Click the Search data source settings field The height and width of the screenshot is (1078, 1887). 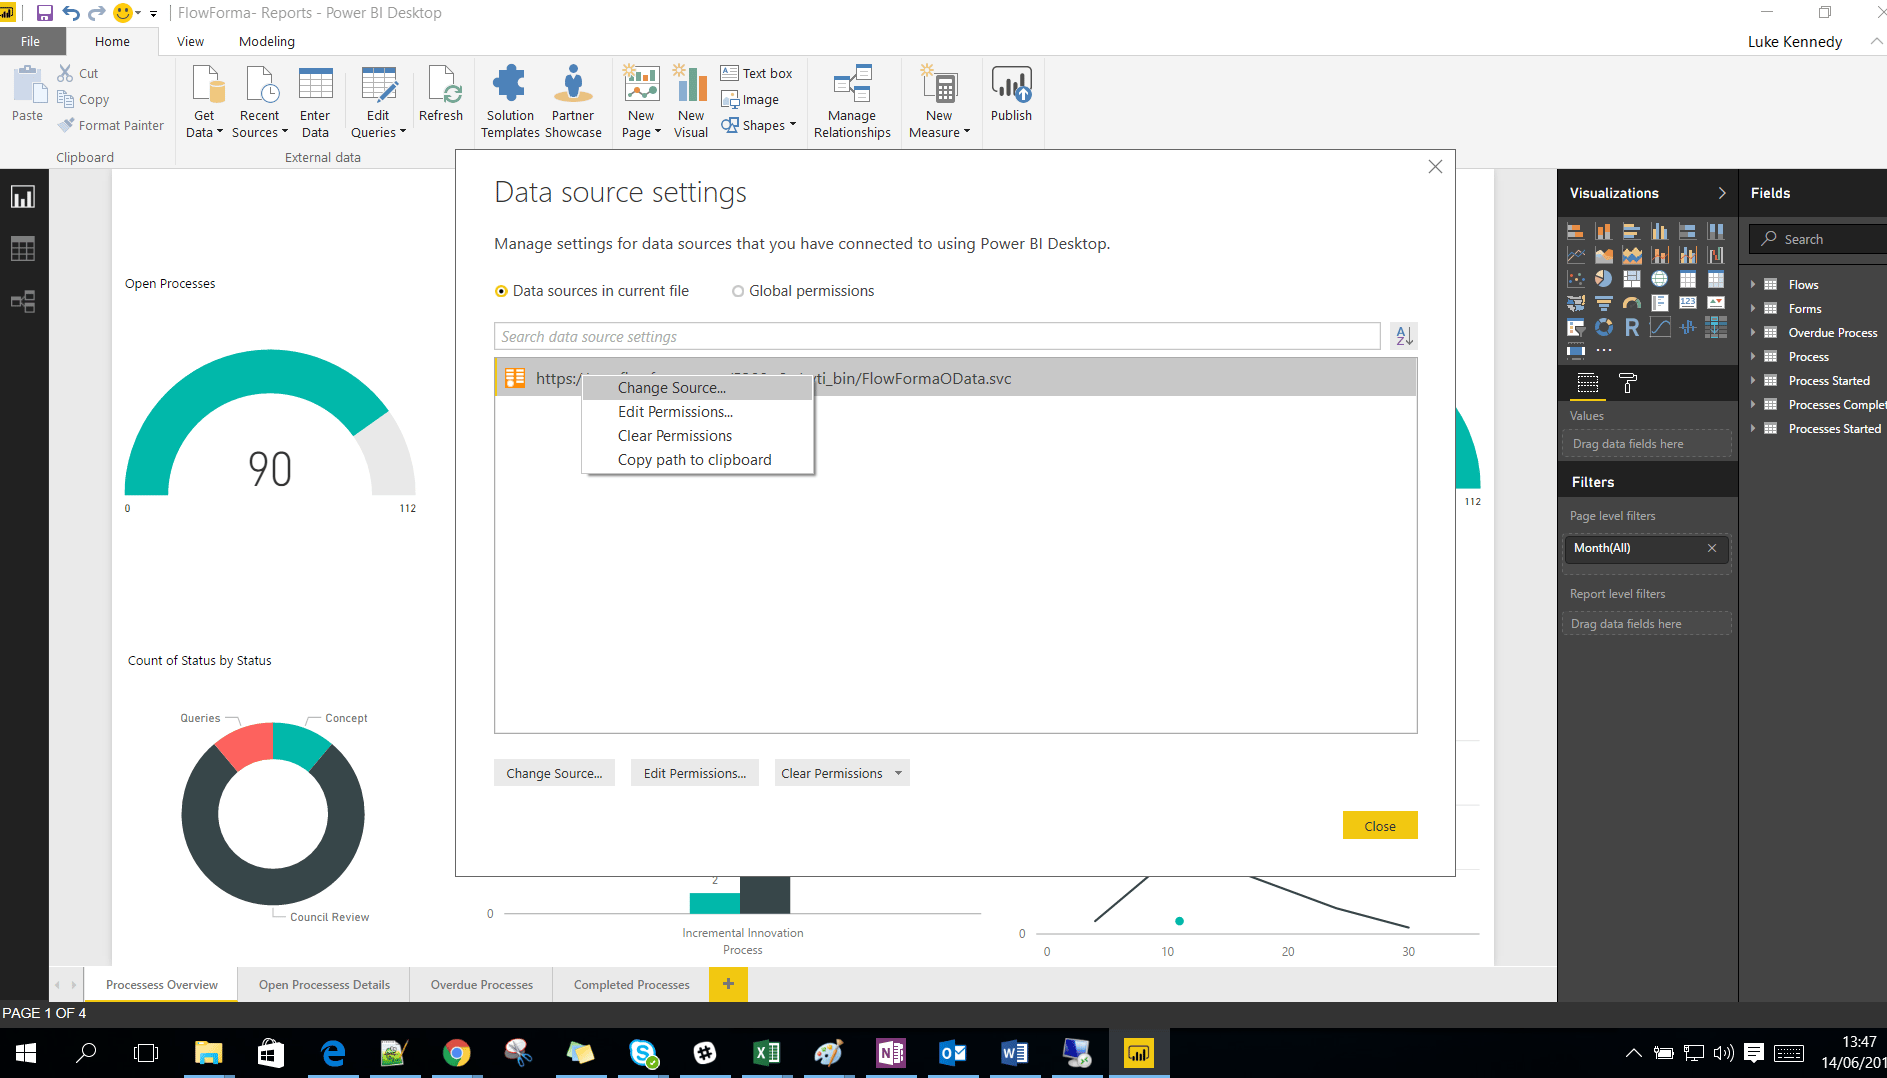pyautogui.click(x=937, y=336)
